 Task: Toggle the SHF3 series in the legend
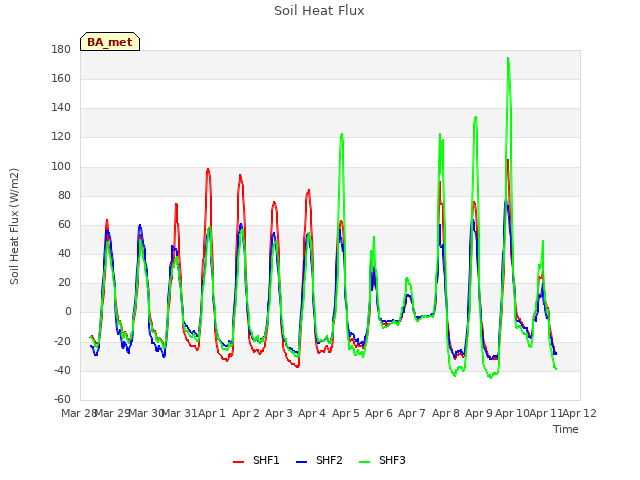coord(382,460)
